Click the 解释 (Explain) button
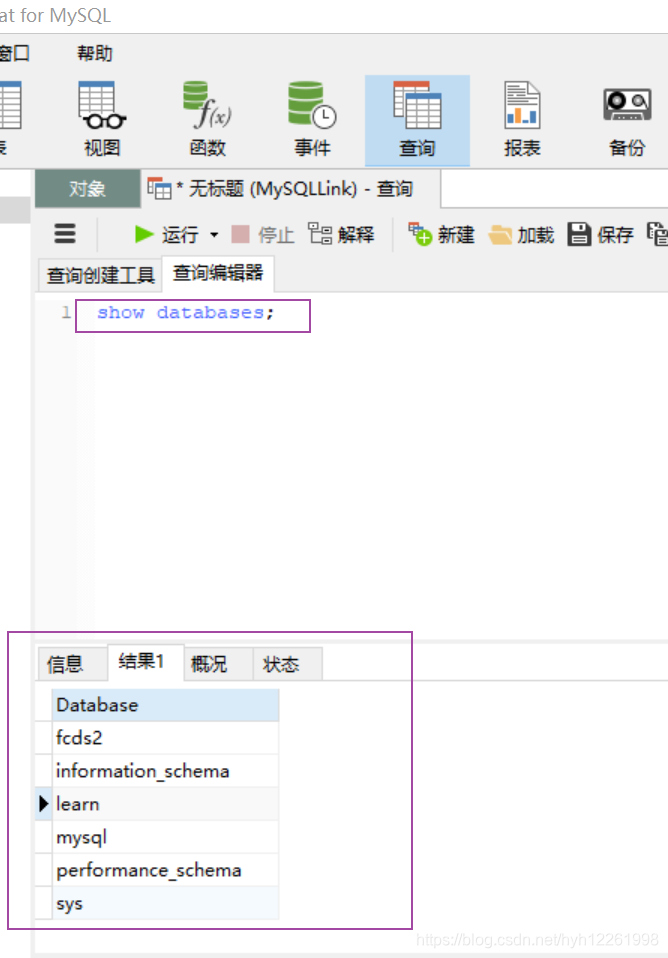The width and height of the screenshot is (668, 958). tap(341, 234)
